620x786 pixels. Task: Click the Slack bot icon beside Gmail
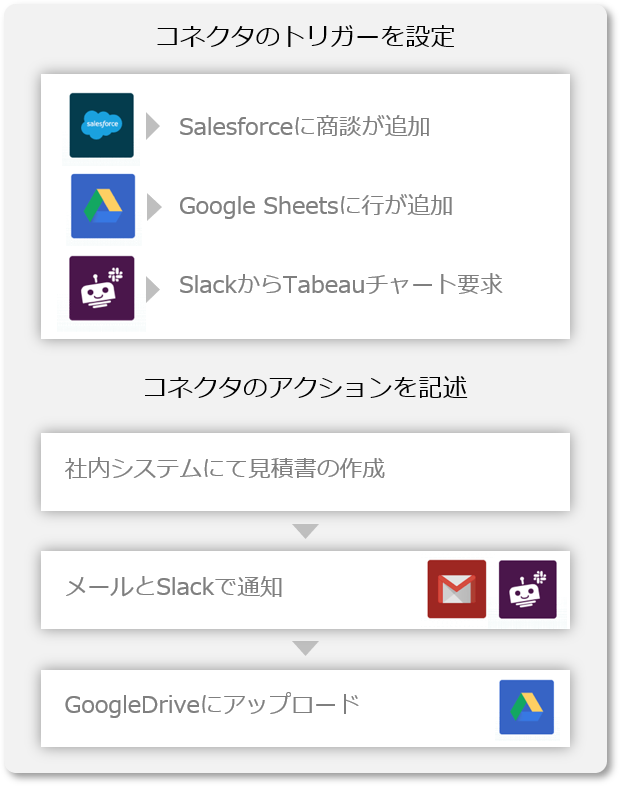pos(528,589)
